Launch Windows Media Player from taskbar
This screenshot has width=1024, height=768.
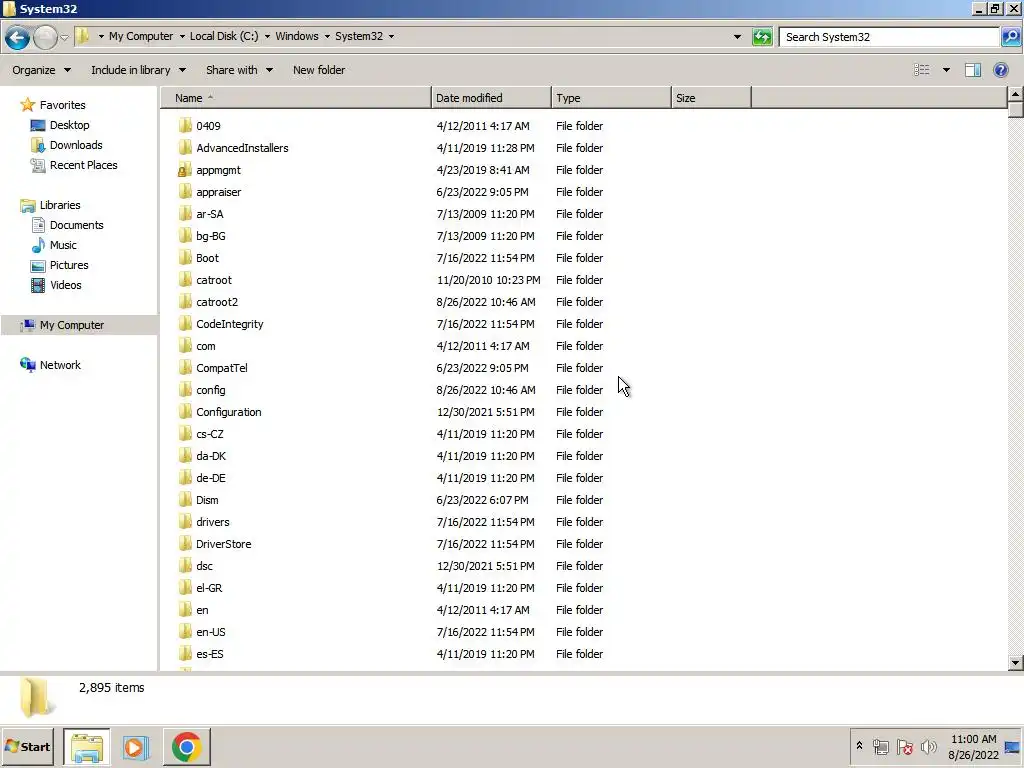pyautogui.click(x=136, y=746)
